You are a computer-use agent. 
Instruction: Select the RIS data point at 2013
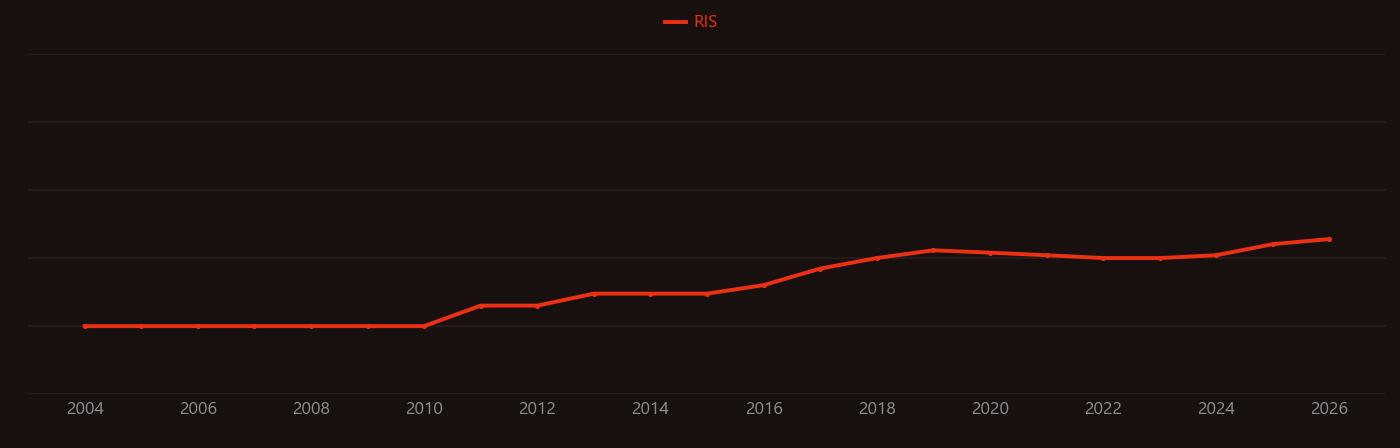pos(594,294)
